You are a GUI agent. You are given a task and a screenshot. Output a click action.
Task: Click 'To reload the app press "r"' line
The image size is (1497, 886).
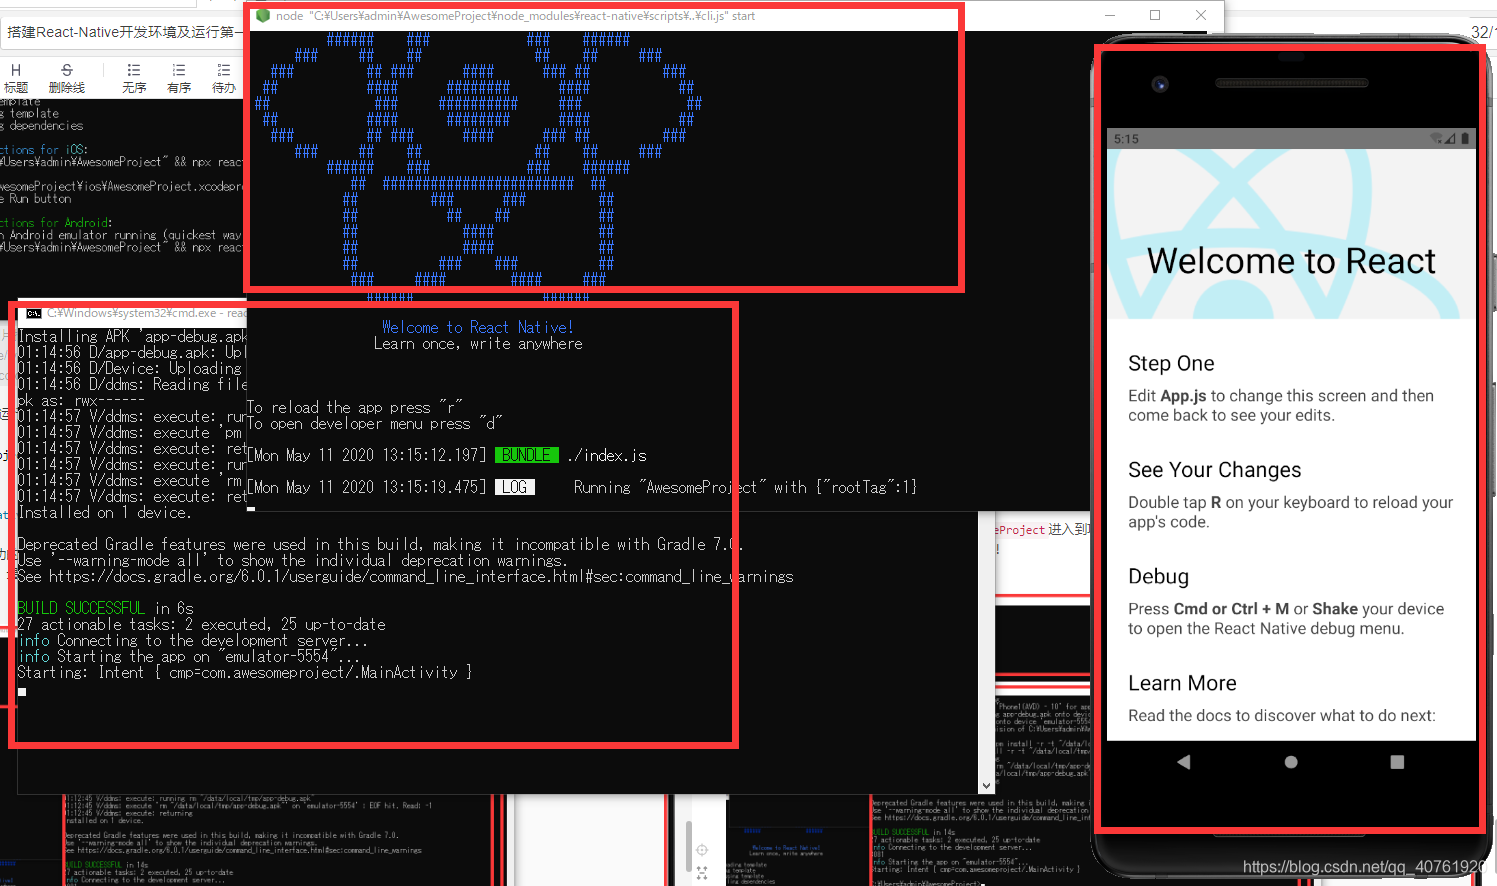355,407
